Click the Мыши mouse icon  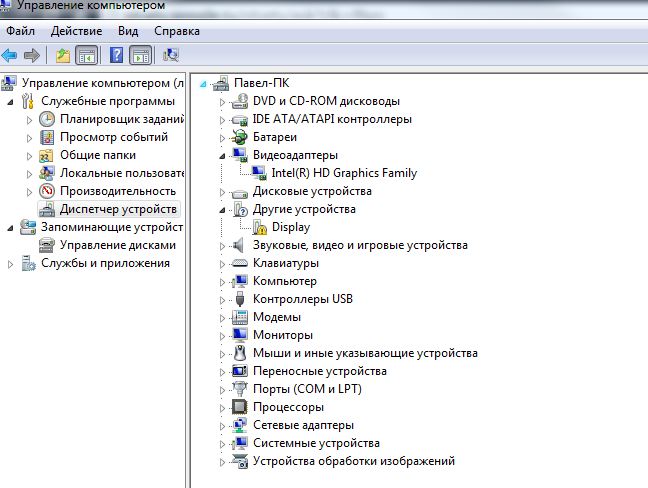(x=240, y=353)
